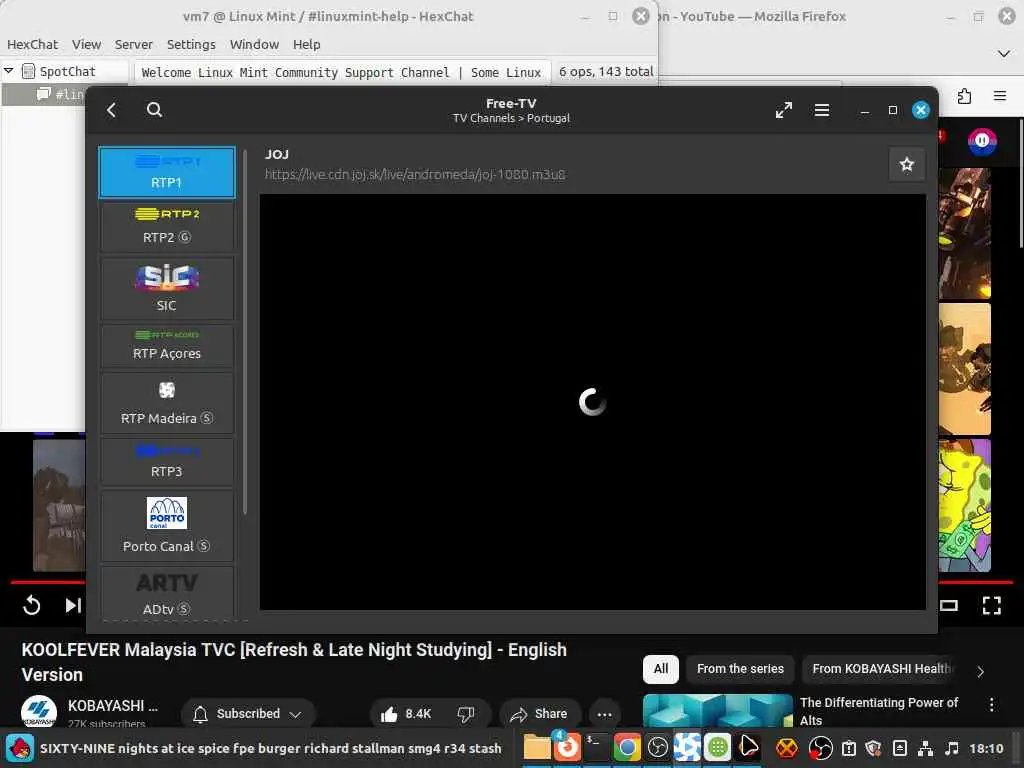
Task: Open the network tray icon
Action: click(925, 748)
